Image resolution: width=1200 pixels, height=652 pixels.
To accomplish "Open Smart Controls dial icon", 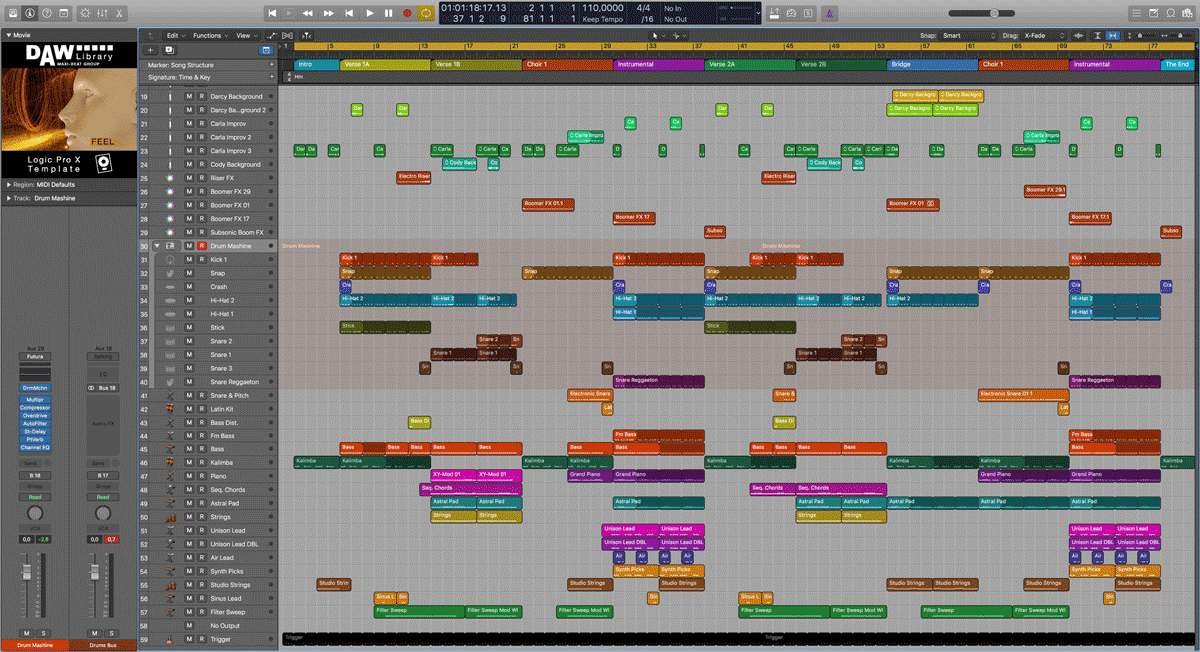I will click(84, 13).
